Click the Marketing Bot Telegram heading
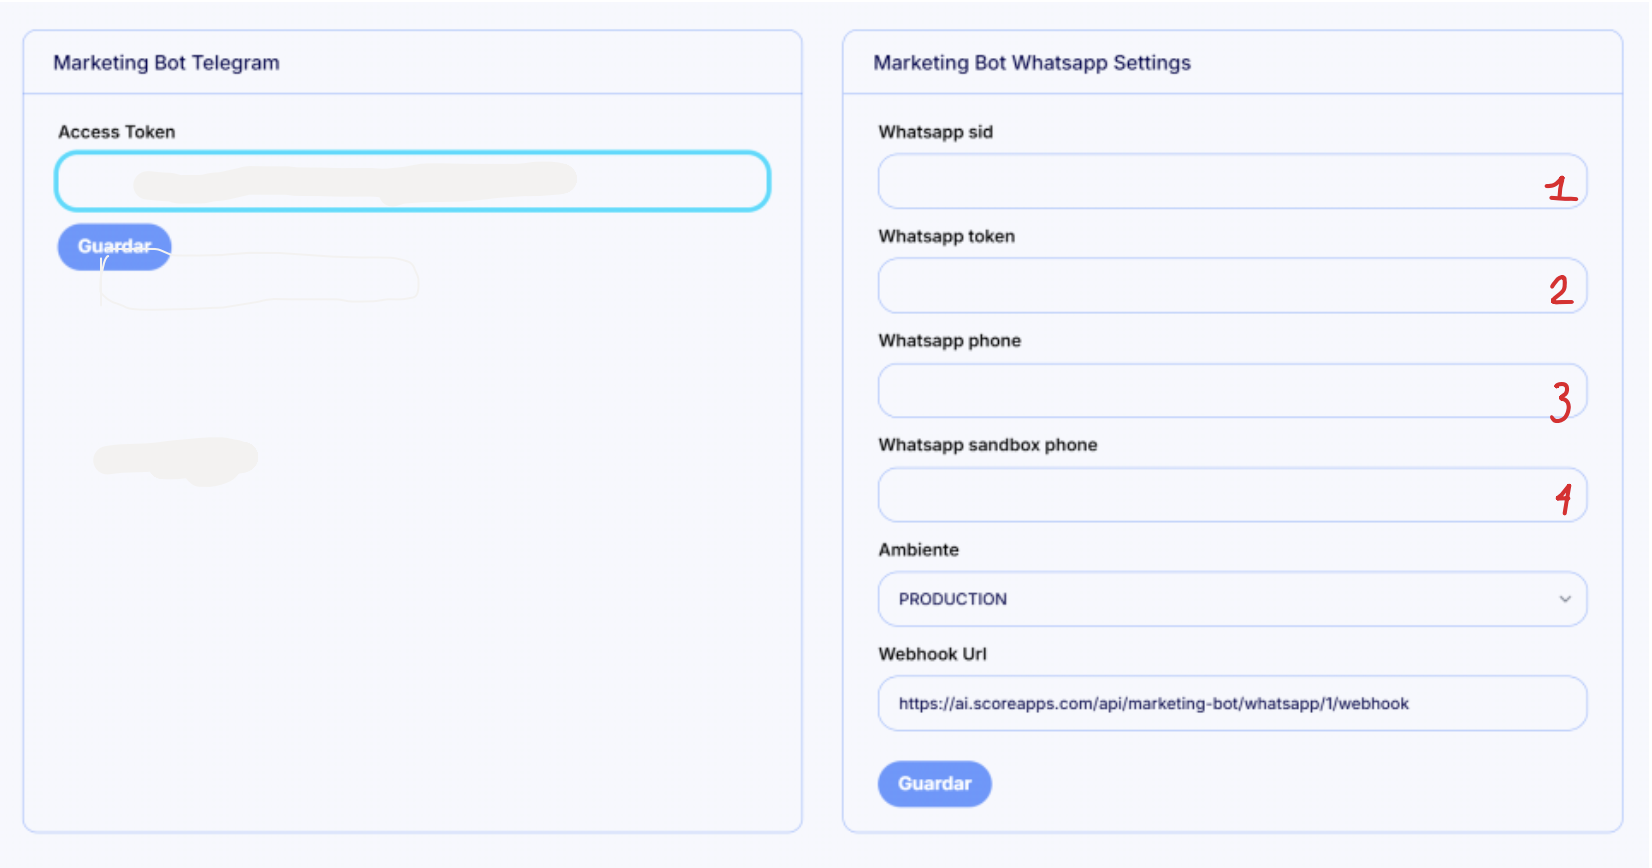This screenshot has height=868, width=1652. click(x=166, y=63)
